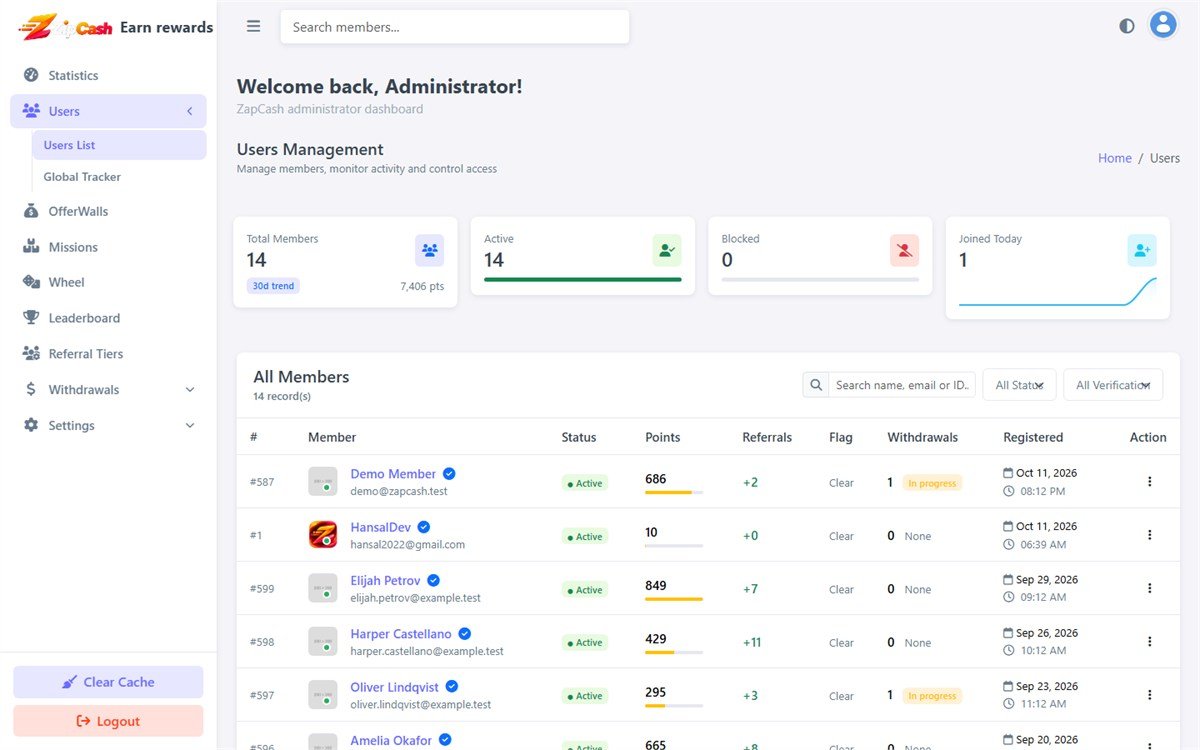The width and height of the screenshot is (1200, 750).
Task: Open Missions in the sidebar
Action: click(108, 247)
